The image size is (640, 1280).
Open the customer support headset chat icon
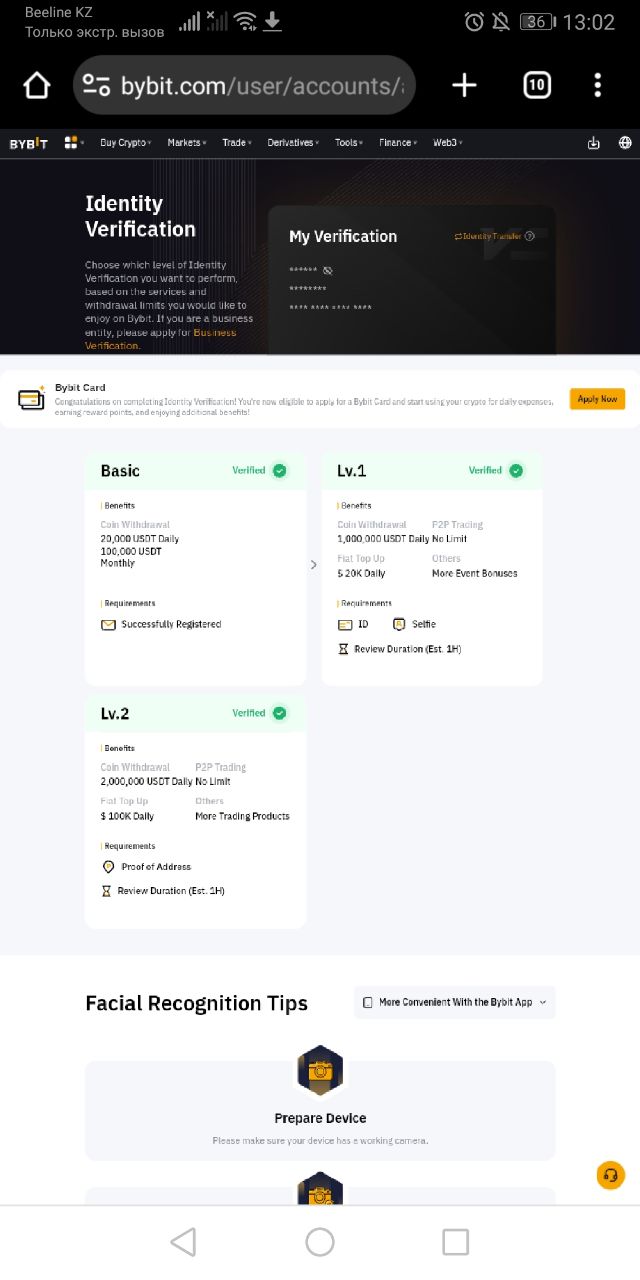(610, 1175)
